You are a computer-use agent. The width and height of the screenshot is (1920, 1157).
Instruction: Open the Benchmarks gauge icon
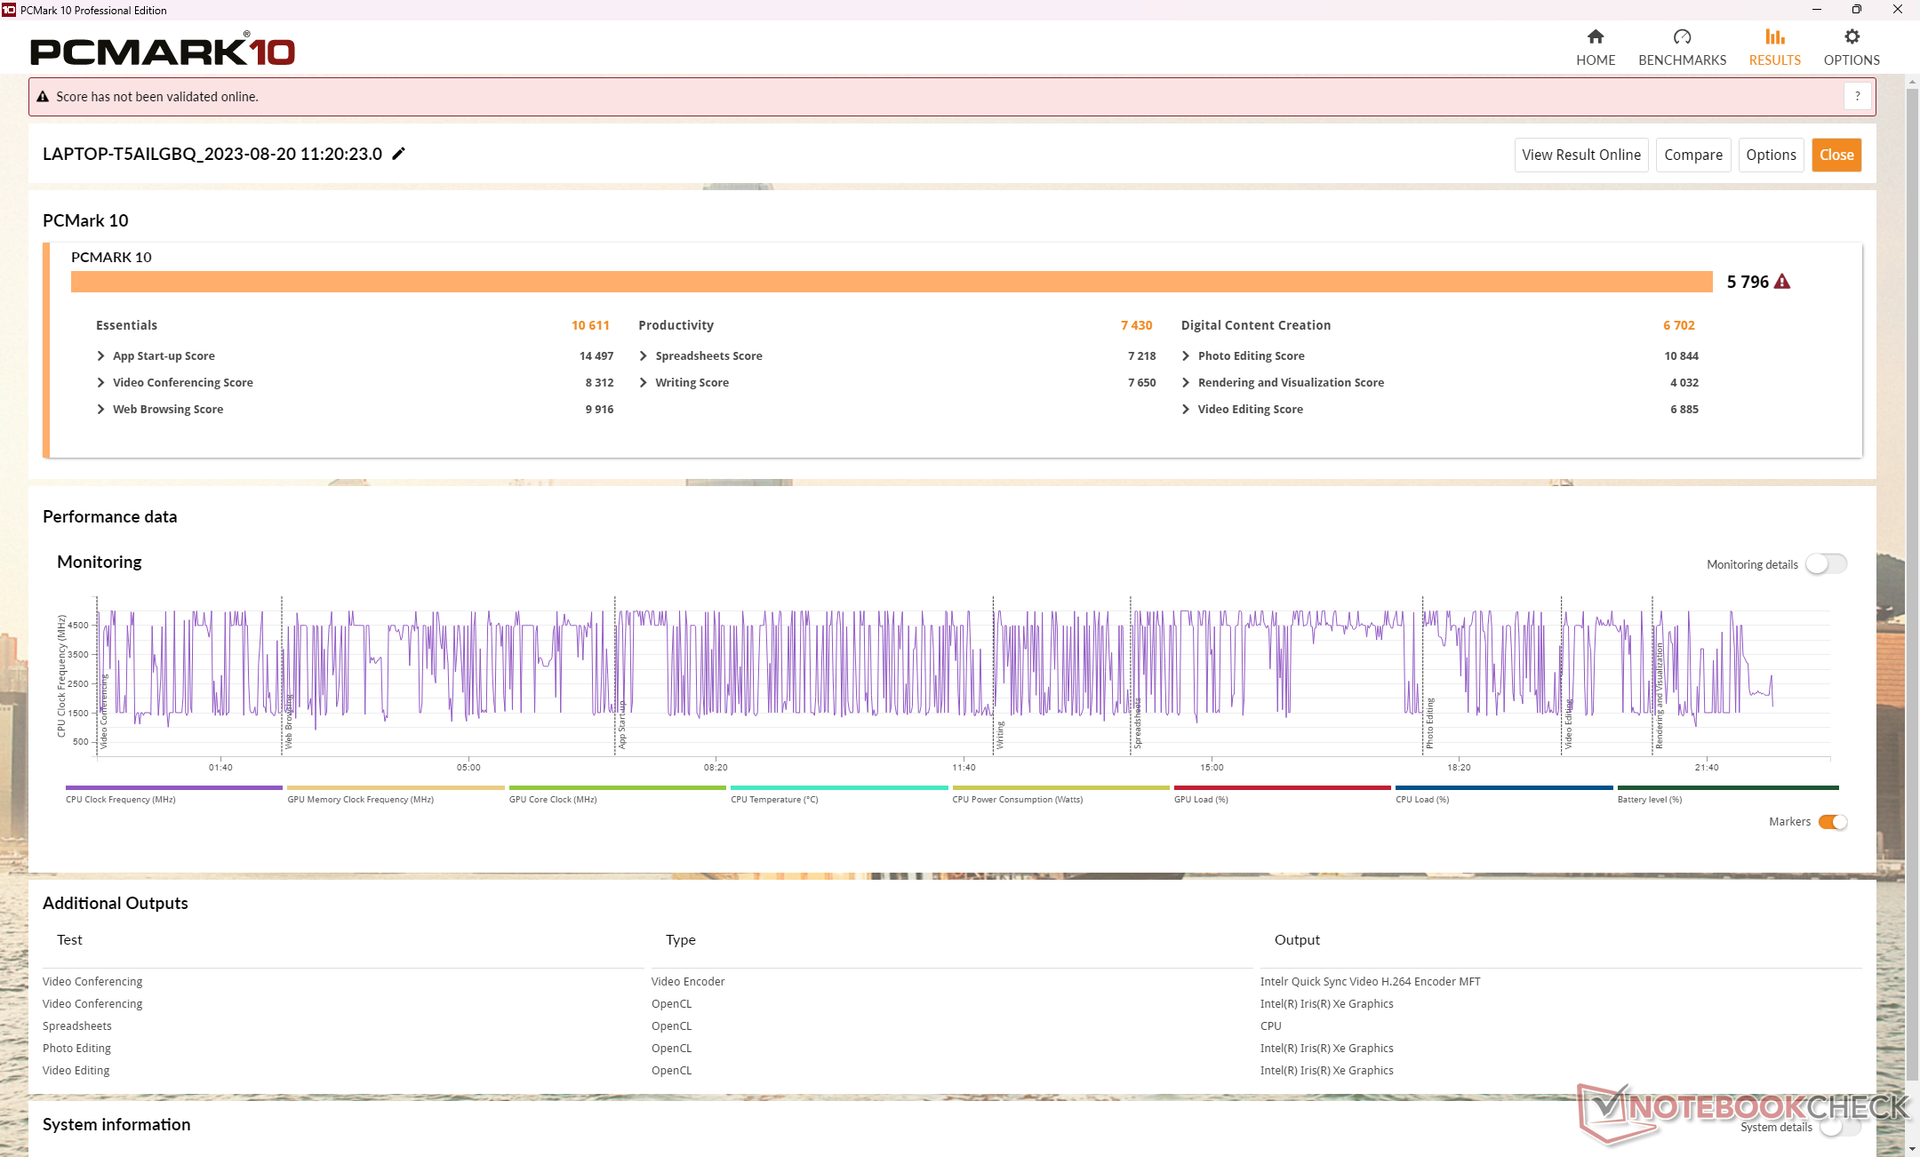(x=1682, y=37)
